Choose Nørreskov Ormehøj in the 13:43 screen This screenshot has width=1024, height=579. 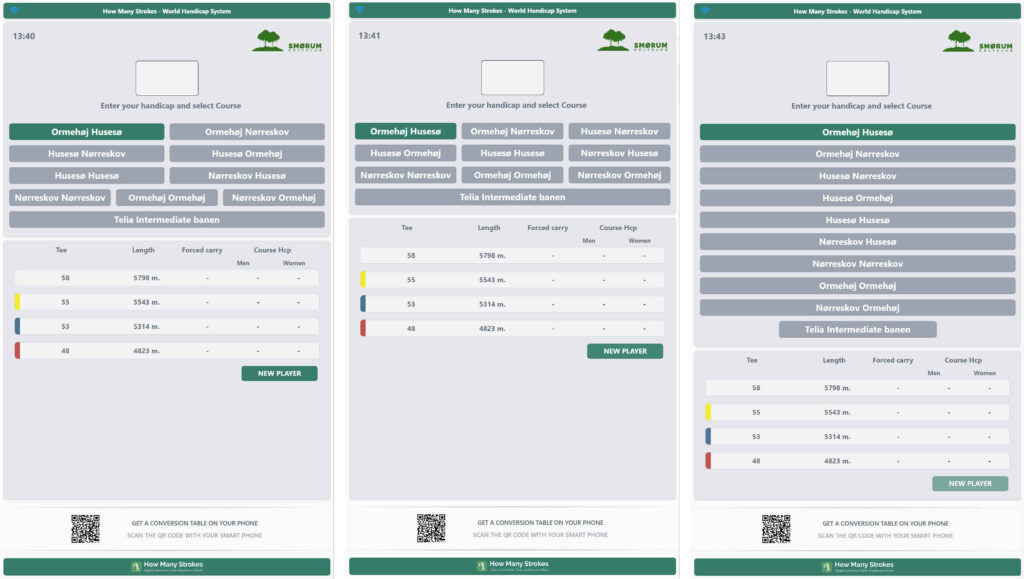tap(857, 307)
